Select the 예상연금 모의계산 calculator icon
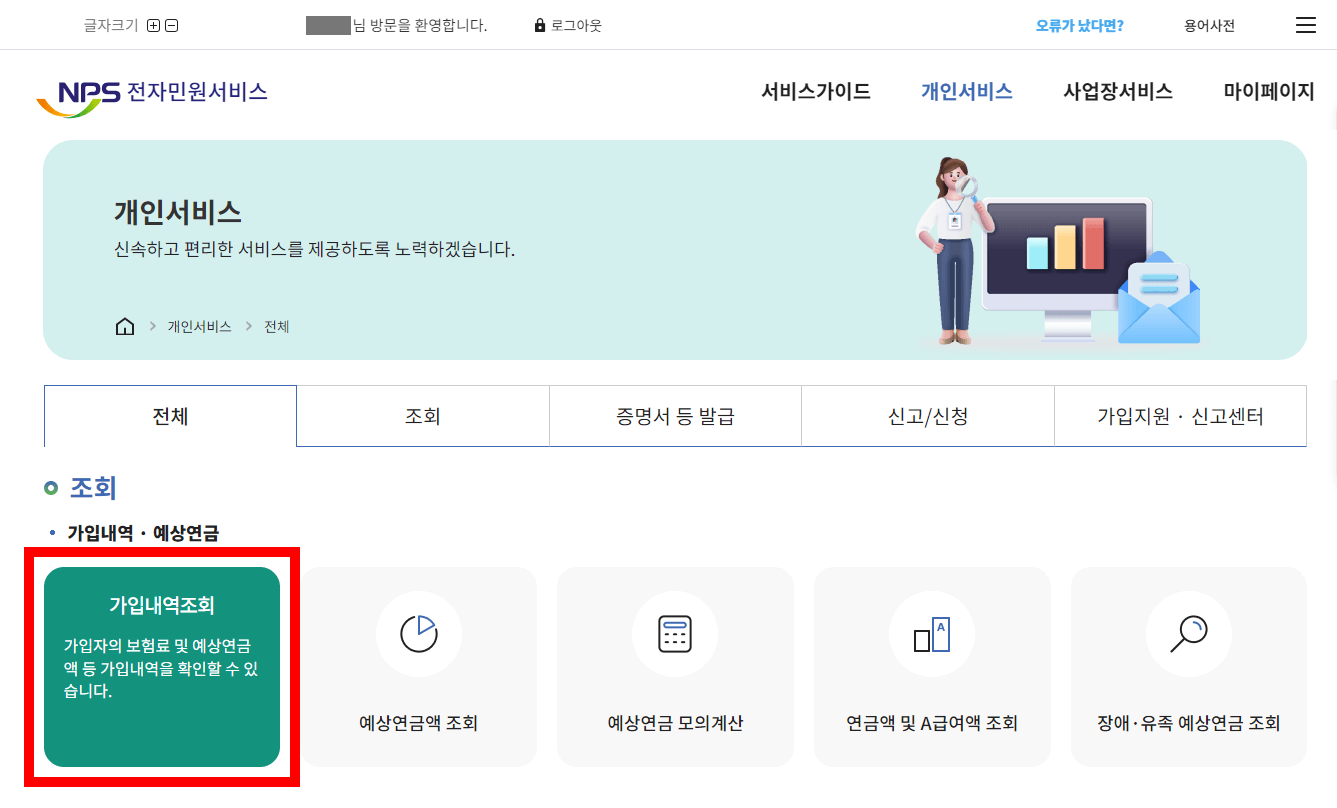This screenshot has width=1337, height=808. 675,633
